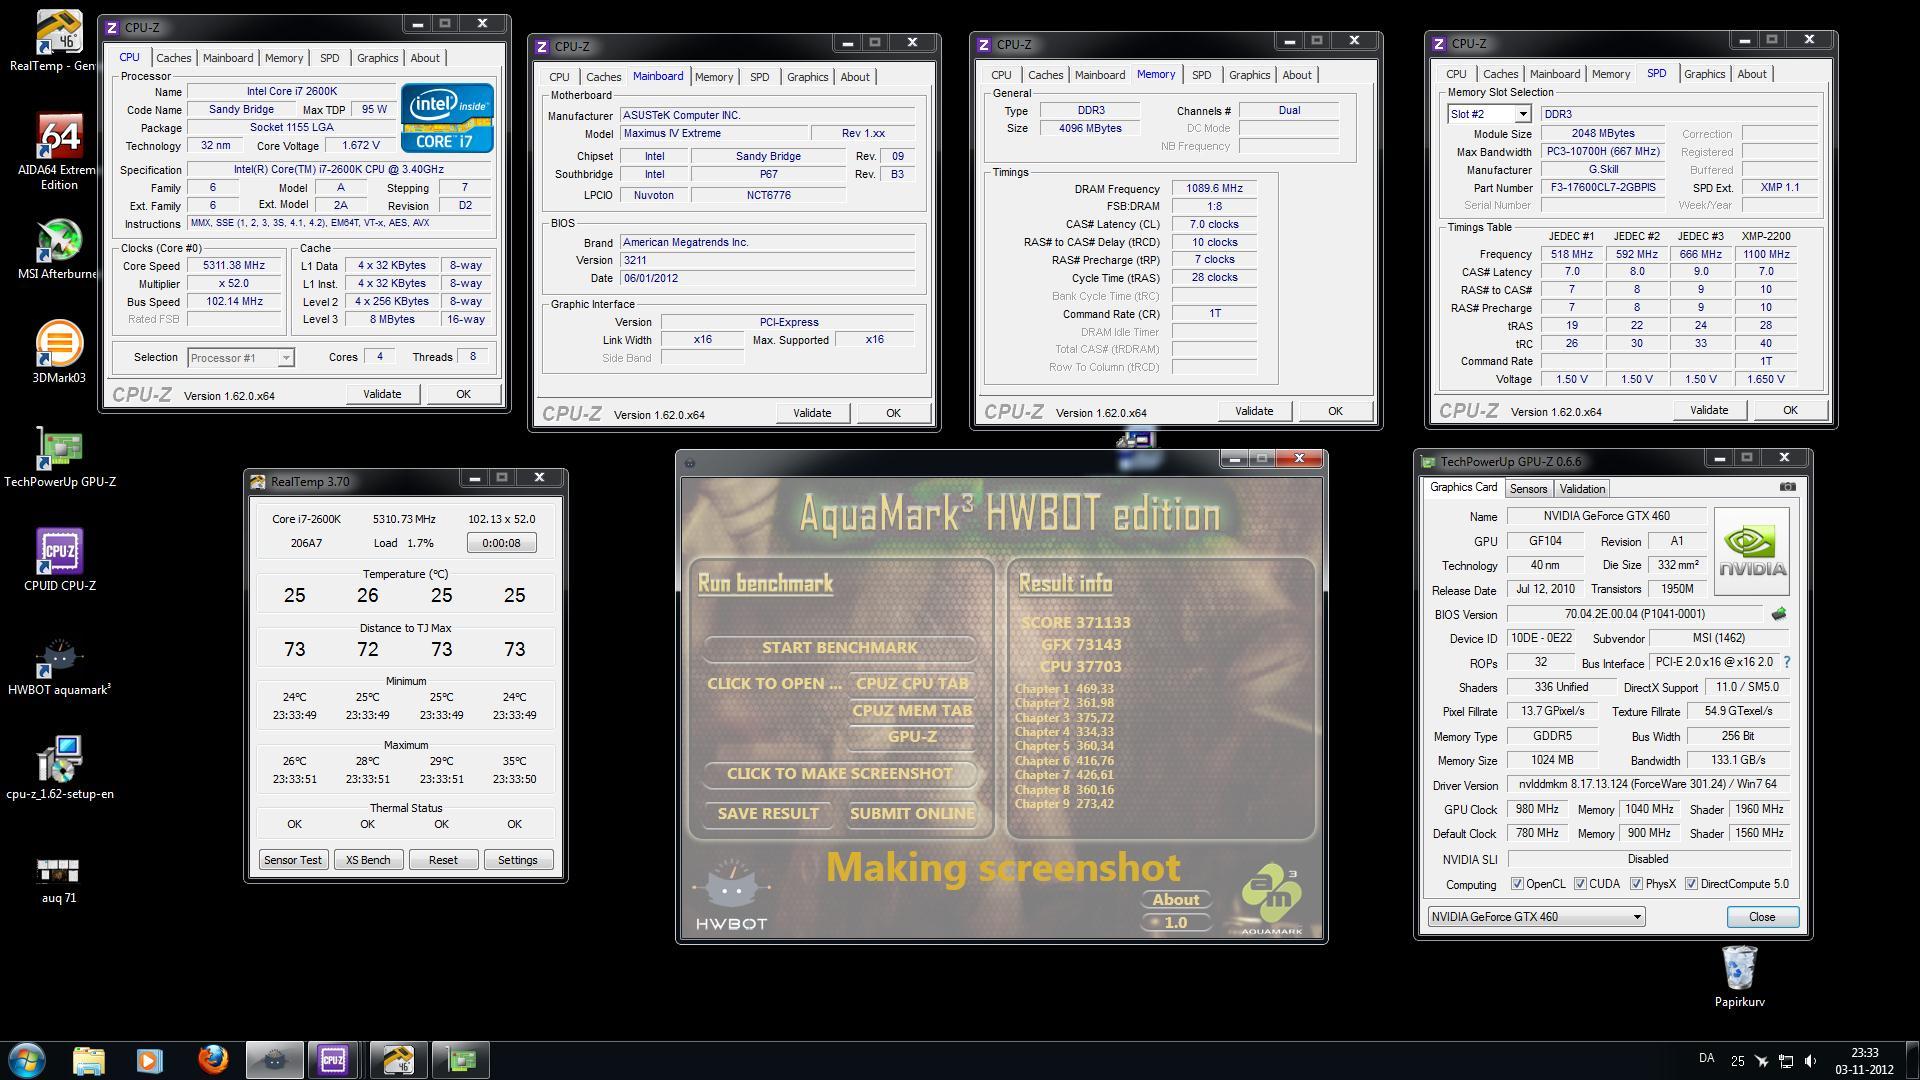The height and width of the screenshot is (1080, 1920).
Task: Open Windows Media Player taskbar icon
Action: (150, 1060)
